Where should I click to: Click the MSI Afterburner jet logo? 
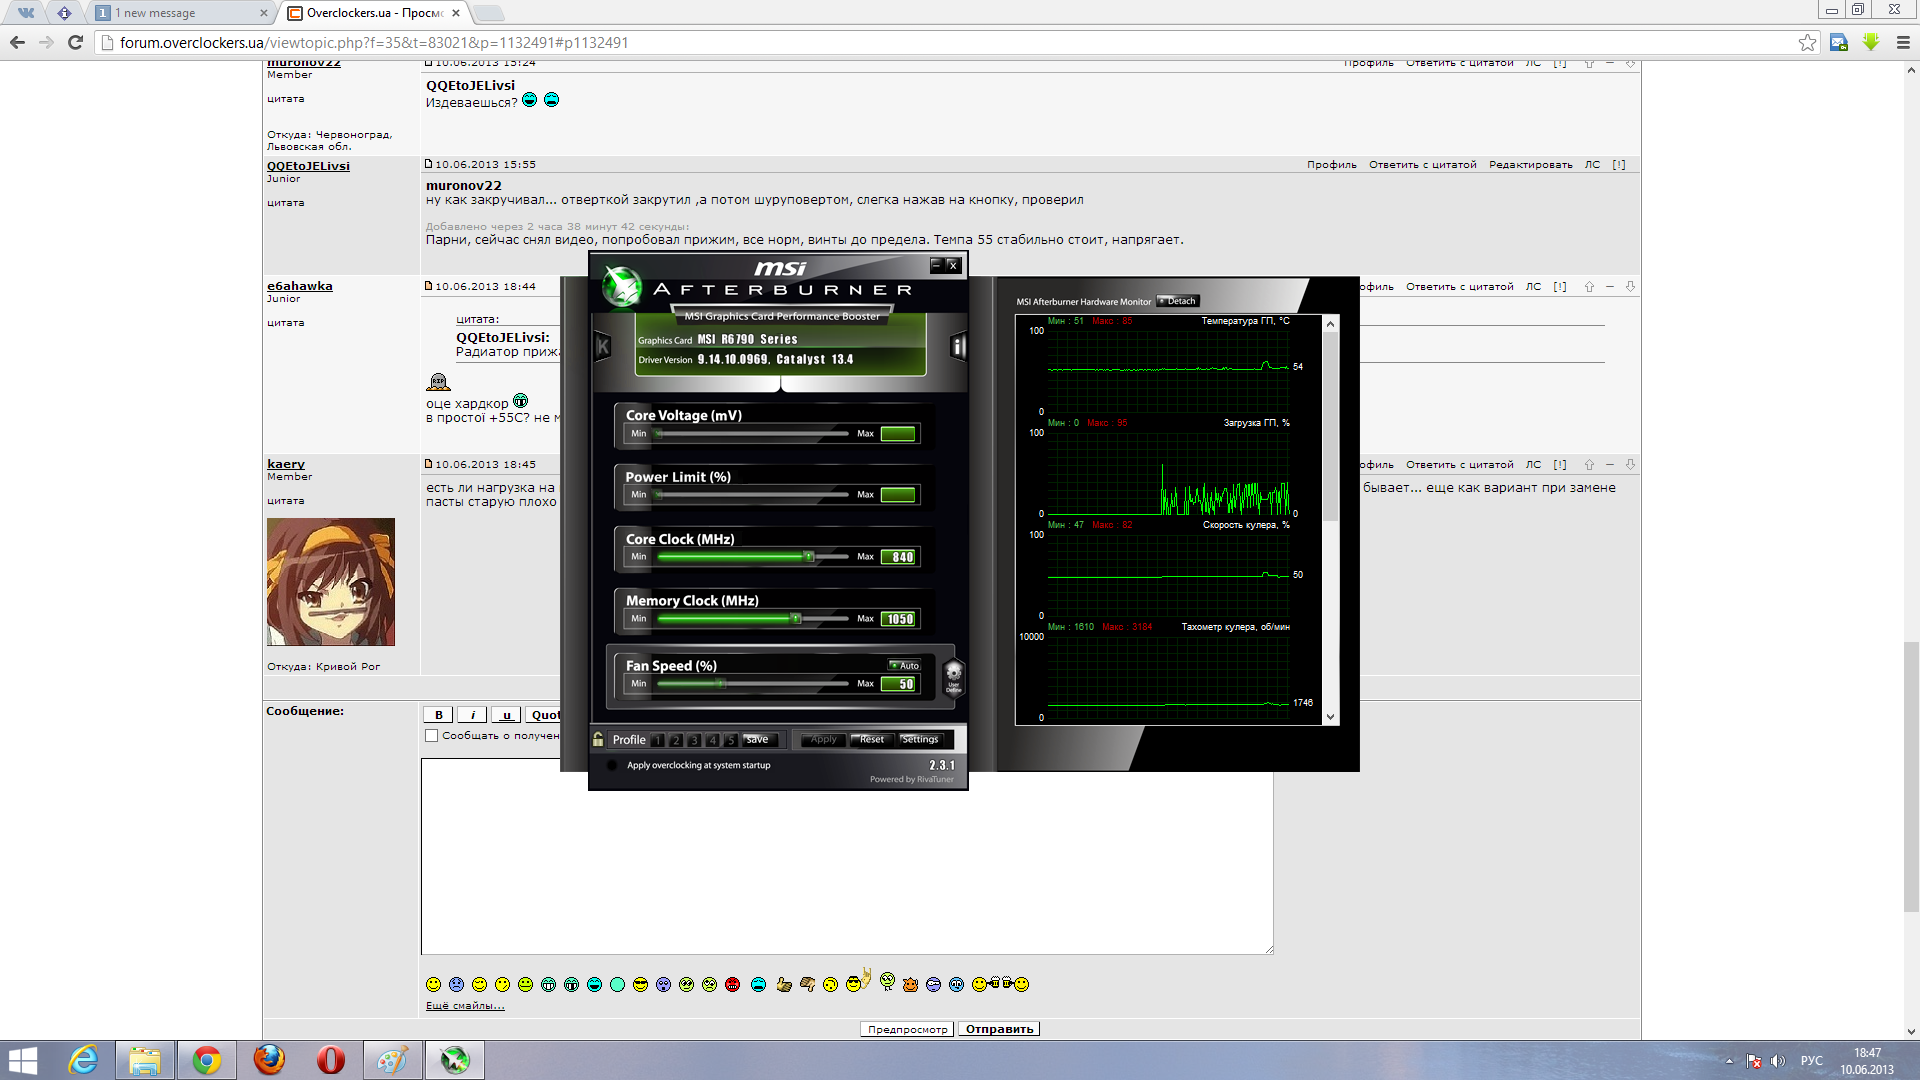coord(621,287)
